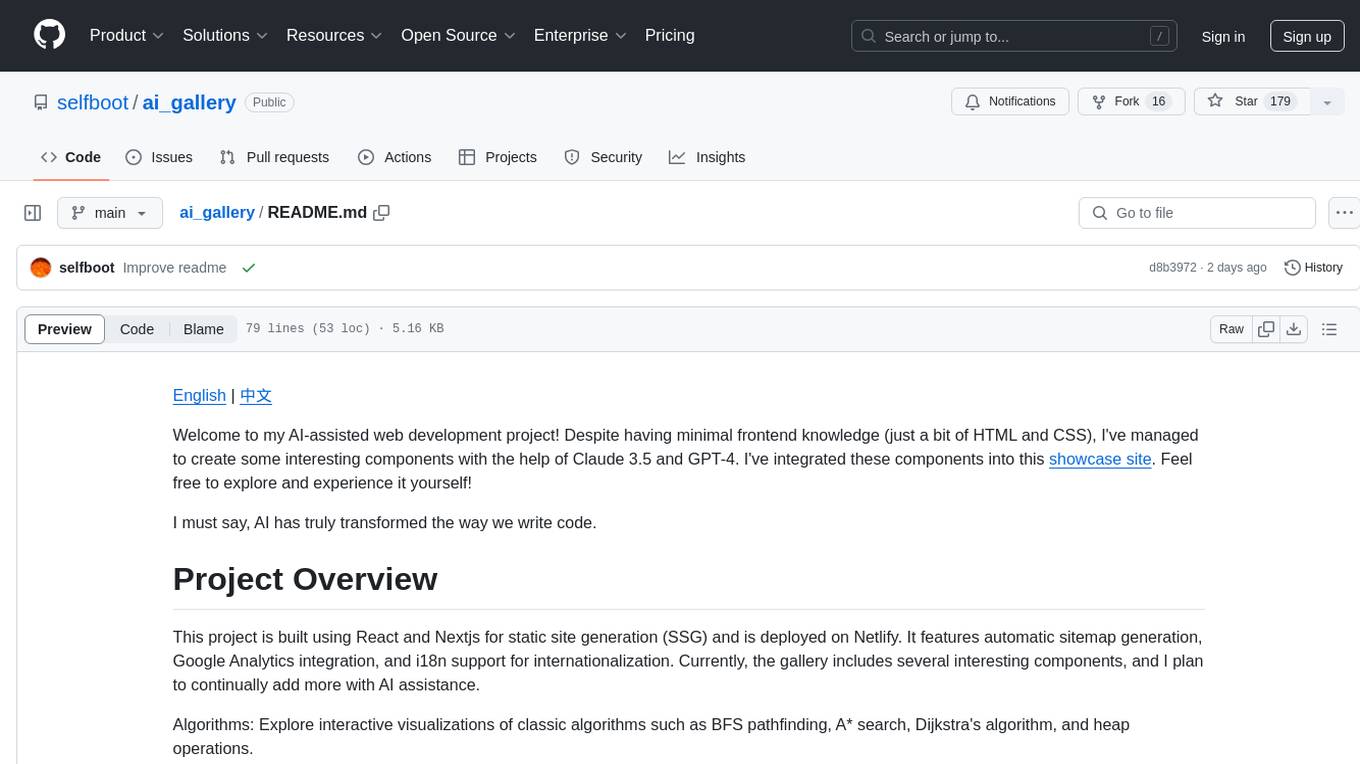The width and height of the screenshot is (1360, 764).
Task: Collapse the file tree side panel
Action: point(33,213)
